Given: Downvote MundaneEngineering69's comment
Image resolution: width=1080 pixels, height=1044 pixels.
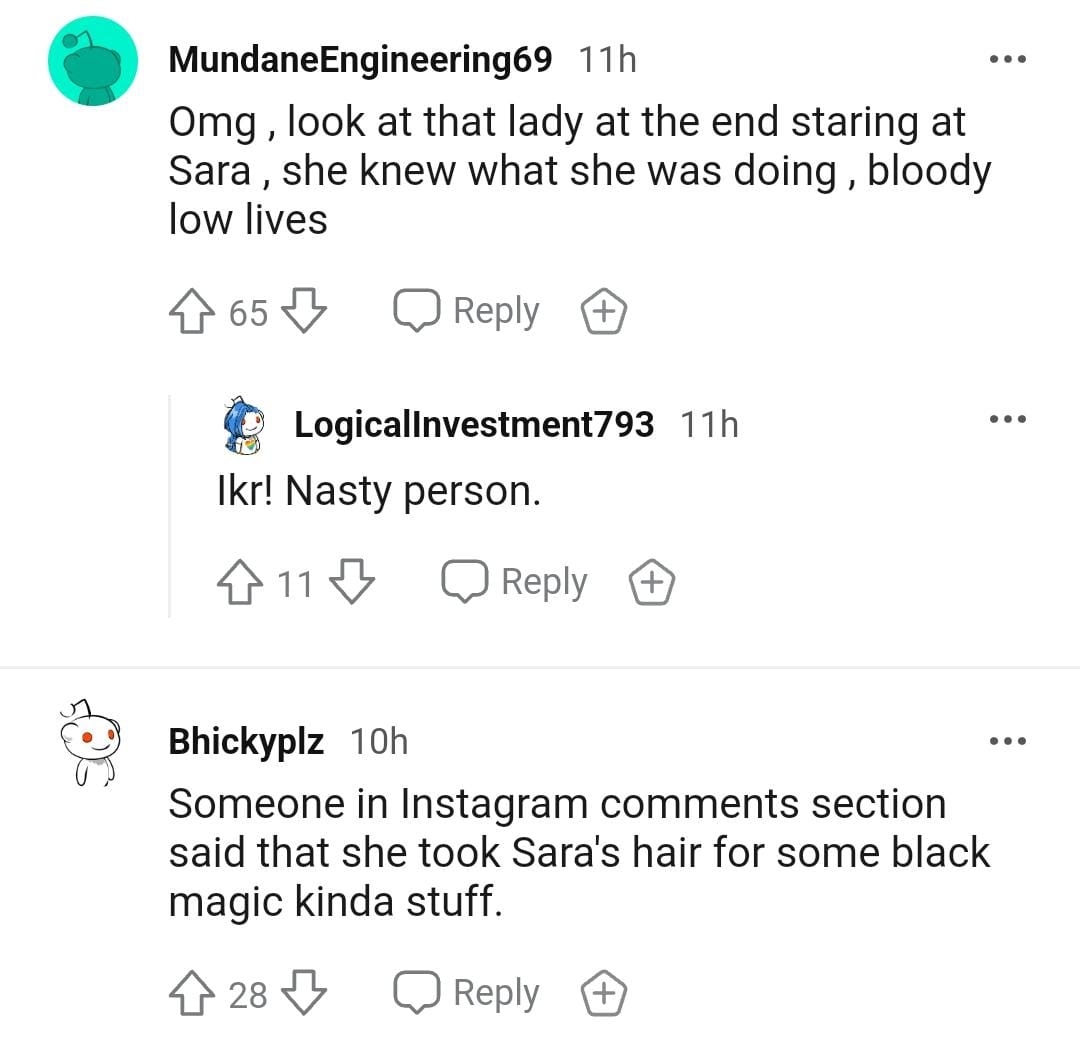Looking at the screenshot, I should coord(305,312).
